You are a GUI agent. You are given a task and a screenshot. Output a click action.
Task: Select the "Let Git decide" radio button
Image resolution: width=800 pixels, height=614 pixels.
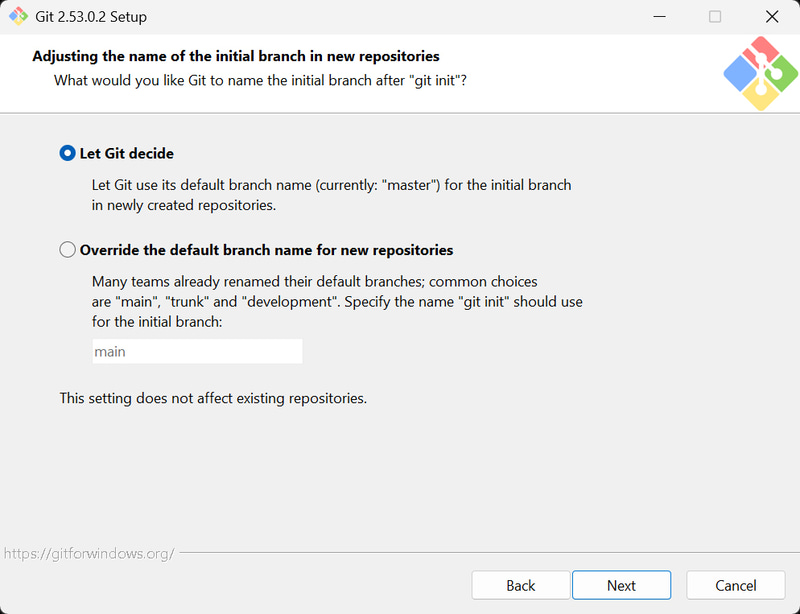coord(68,154)
